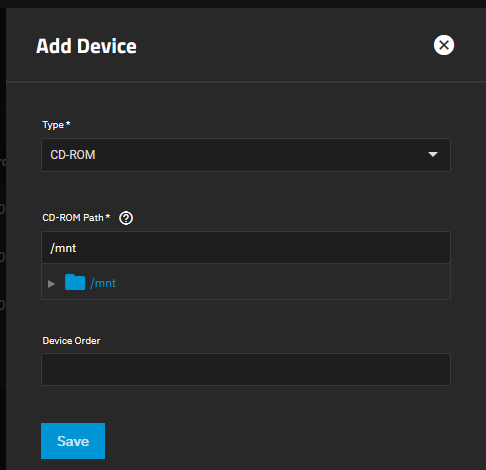Click the blue /mnt folder icon
486x470 pixels.
pos(75,282)
